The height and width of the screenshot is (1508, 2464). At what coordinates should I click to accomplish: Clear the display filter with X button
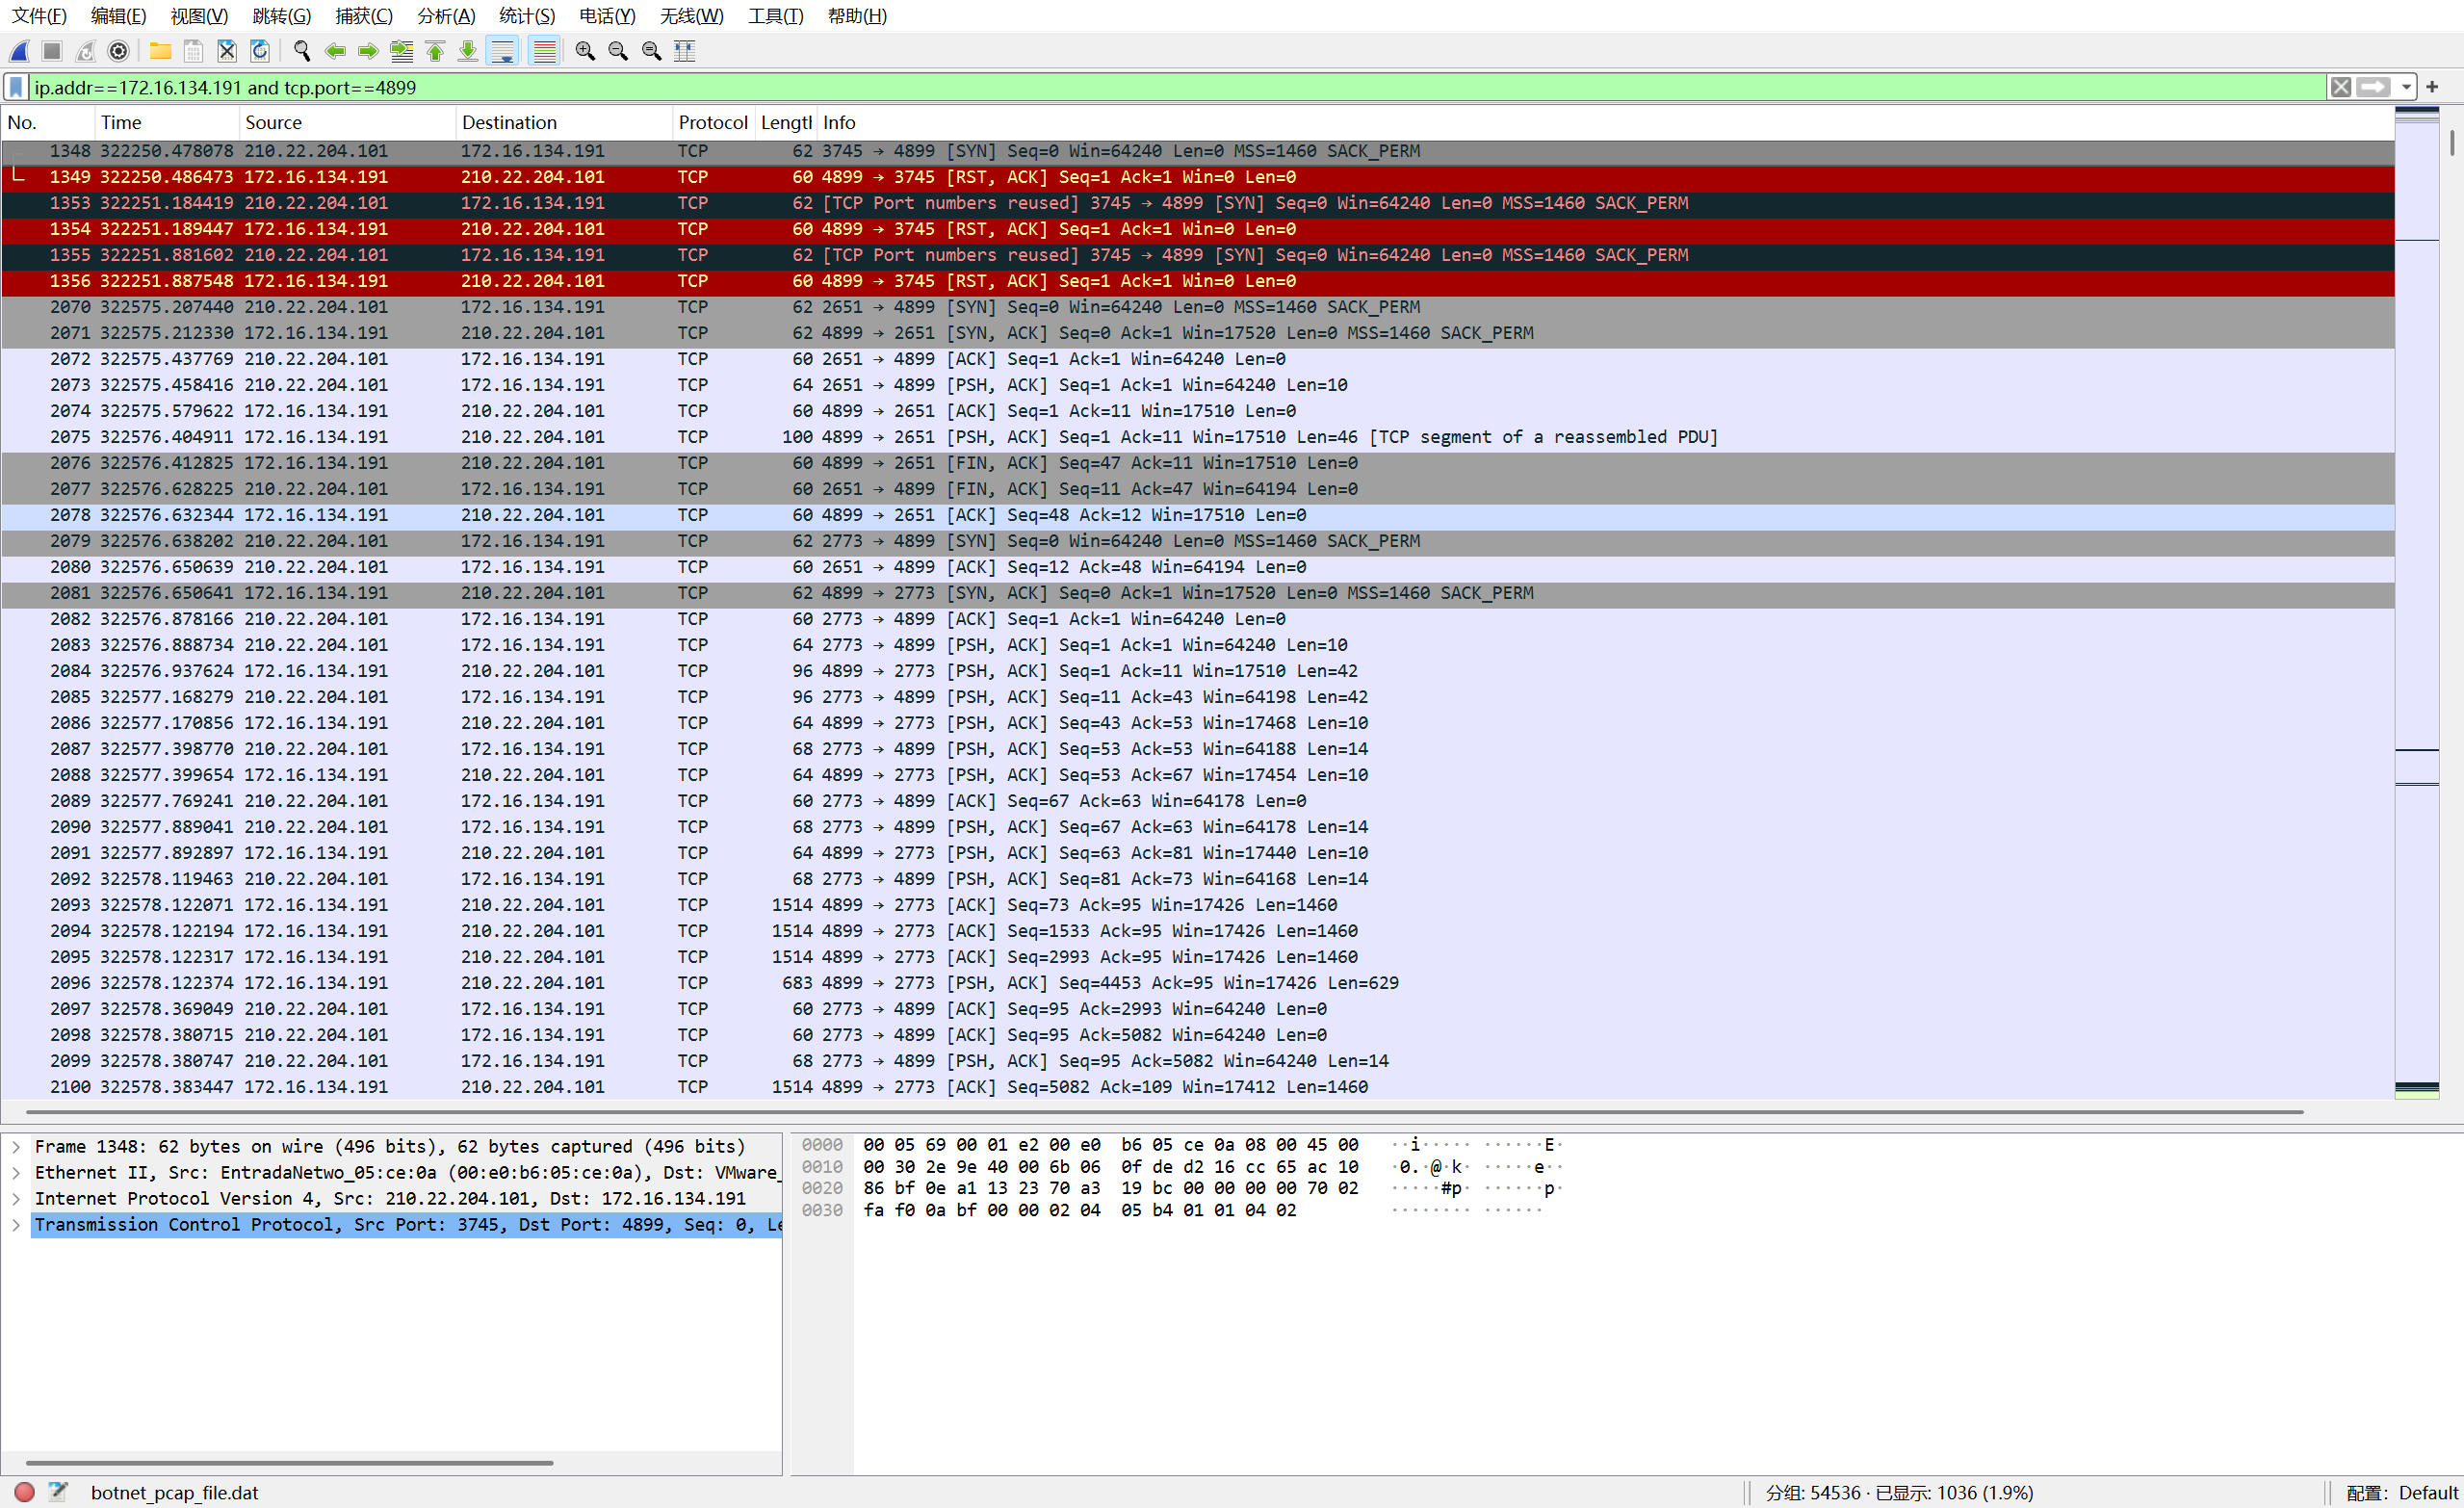(2340, 88)
